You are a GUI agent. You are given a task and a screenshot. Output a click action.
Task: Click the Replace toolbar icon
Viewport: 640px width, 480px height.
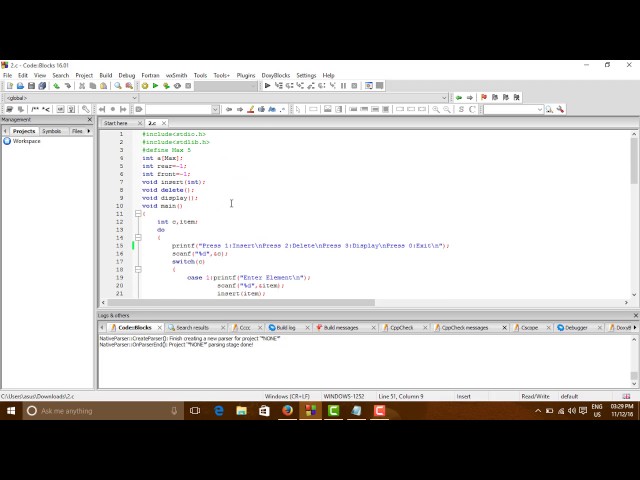click(129, 86)
